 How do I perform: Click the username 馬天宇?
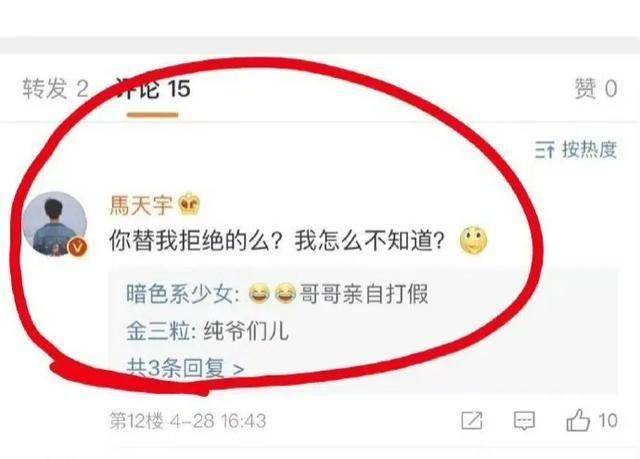(x=141, y=204)
